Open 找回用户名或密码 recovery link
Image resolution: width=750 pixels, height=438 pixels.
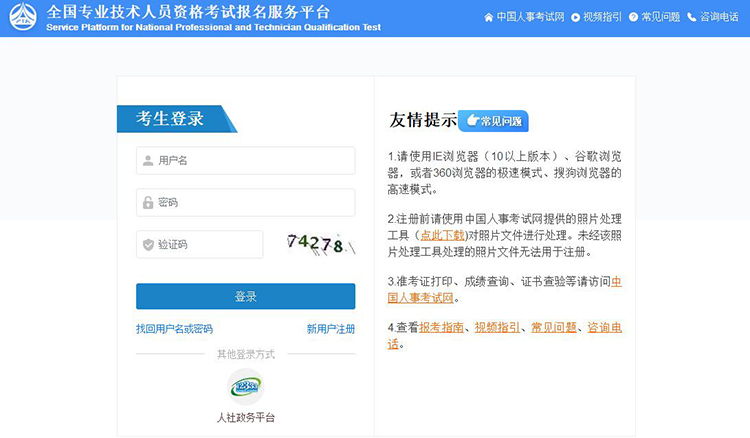pyautogui.click(x=174, y=329)
